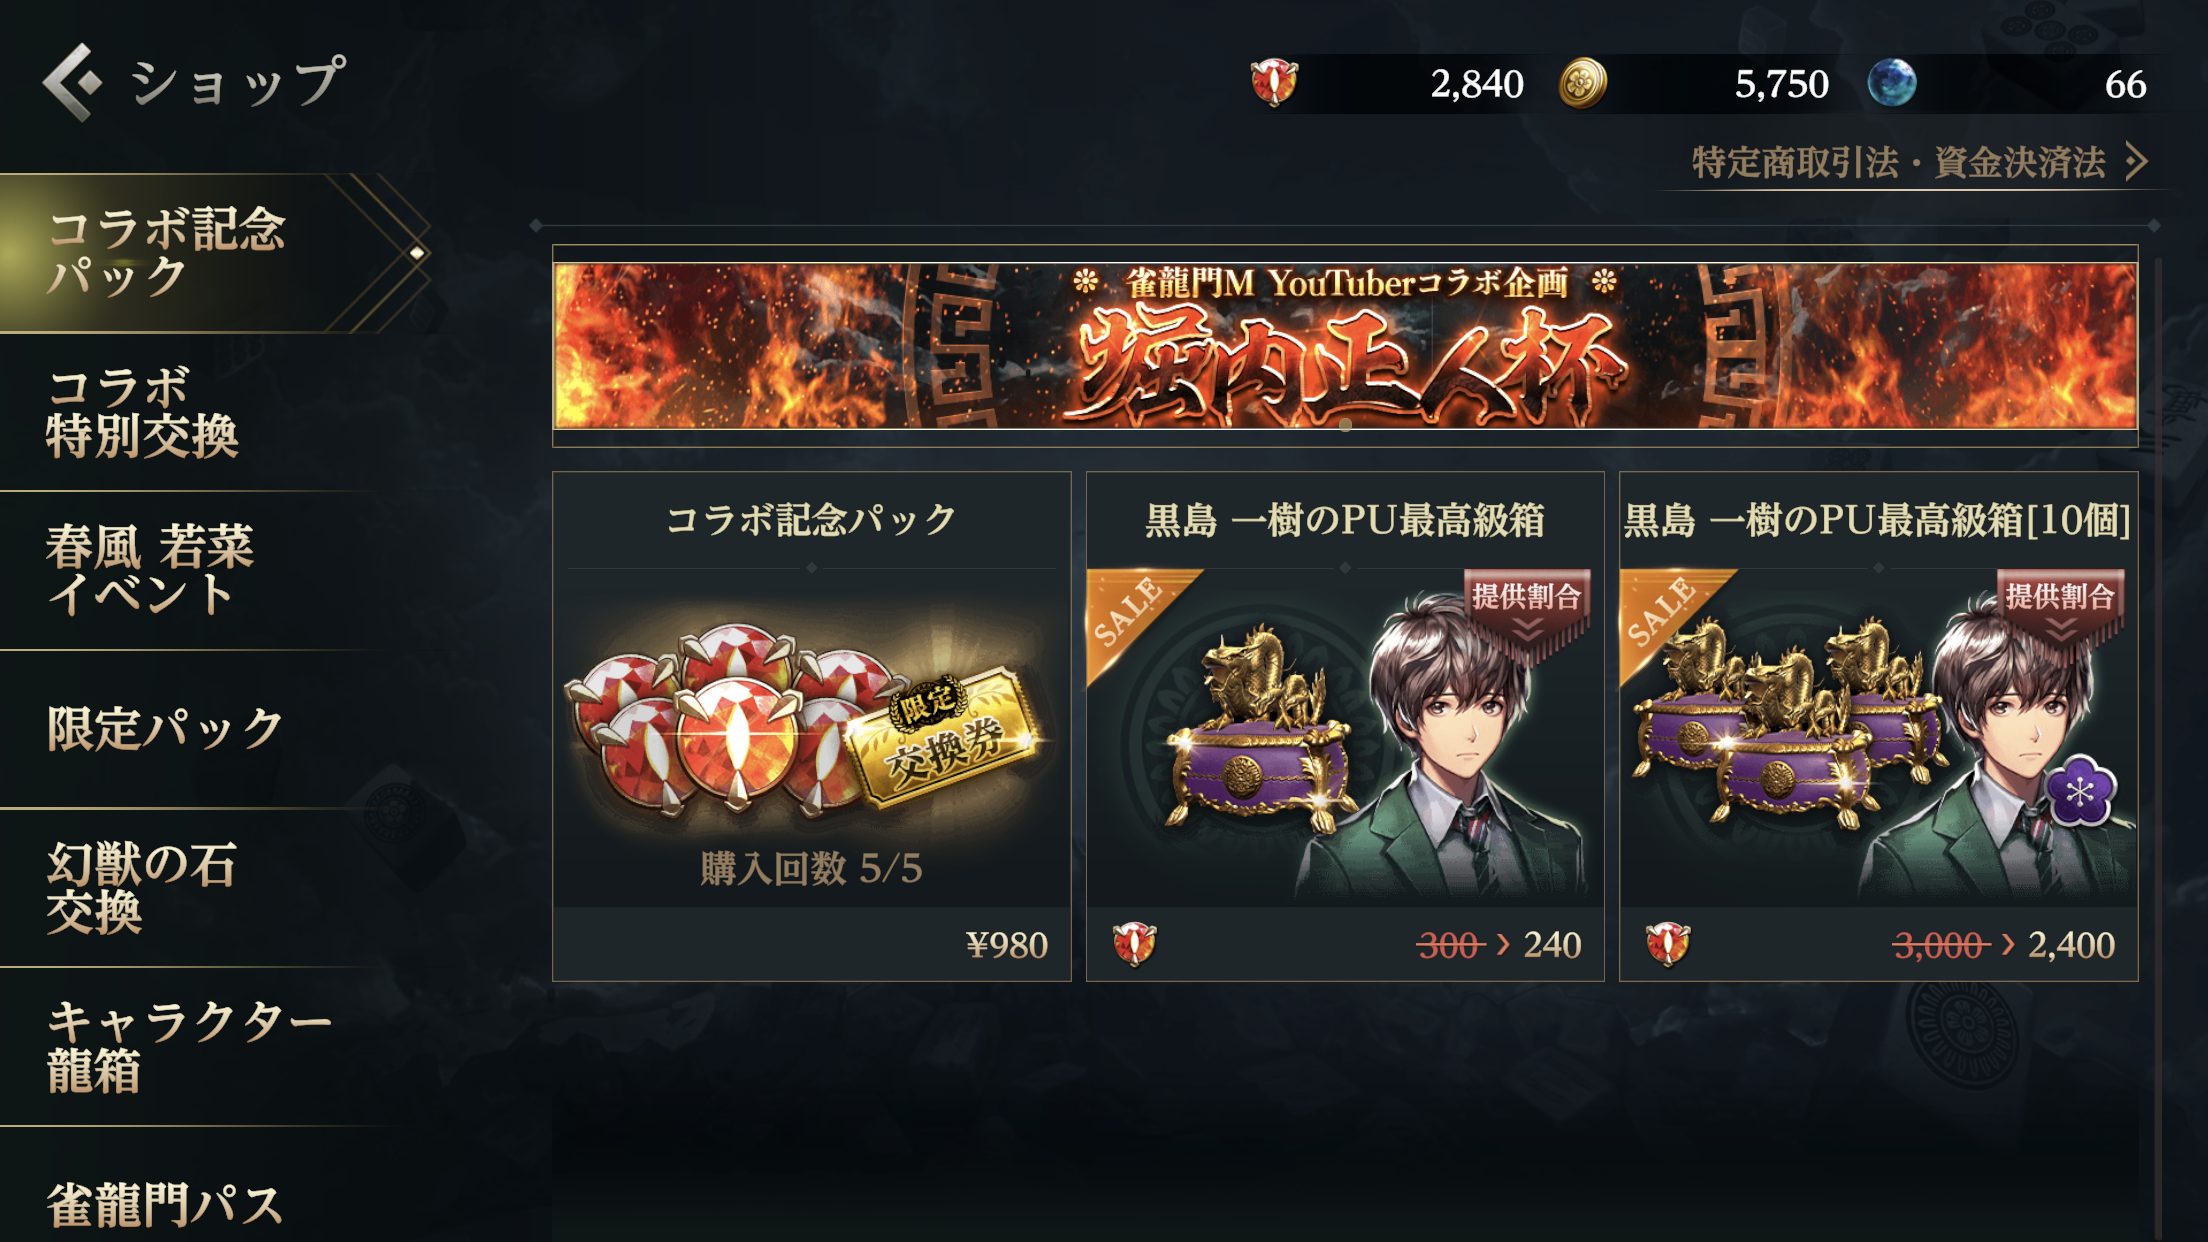Tap the gold coin currency icon
2208x1242 pixels.
[x=1583, y=83]
